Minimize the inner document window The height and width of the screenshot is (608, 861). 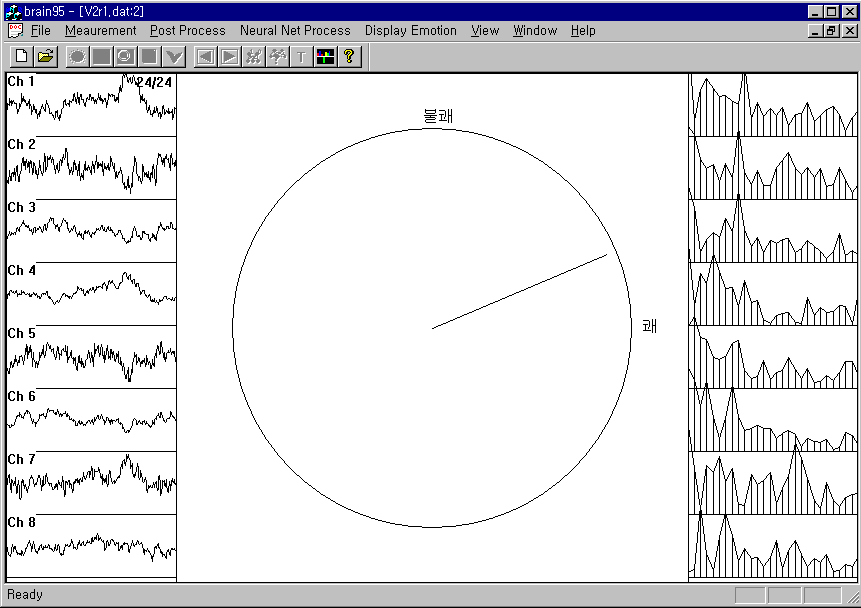(x=816, y=31)
